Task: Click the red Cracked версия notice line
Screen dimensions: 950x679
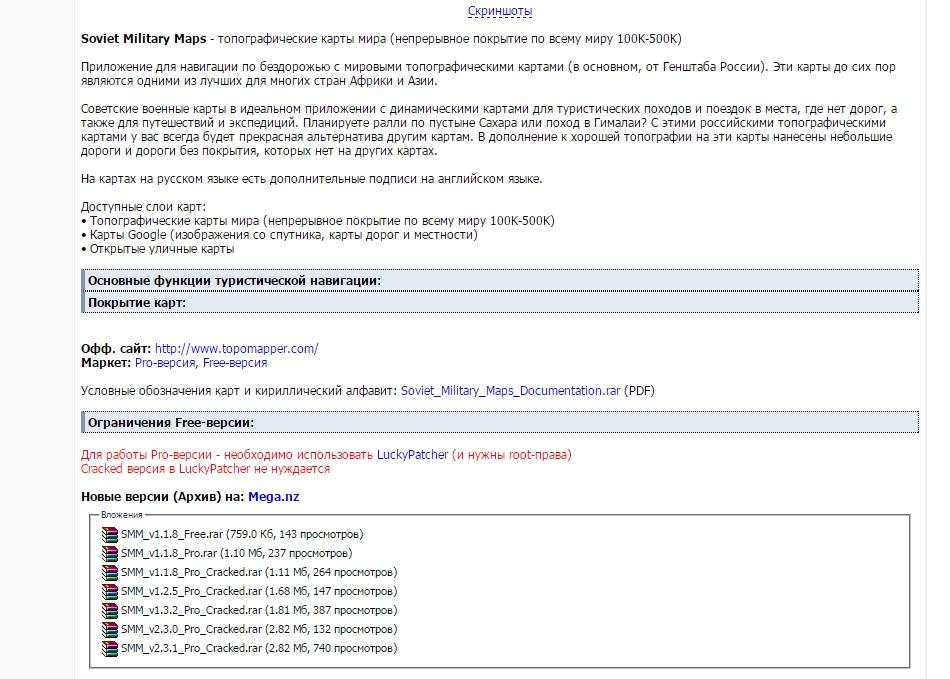Action: tap(205, 469)
